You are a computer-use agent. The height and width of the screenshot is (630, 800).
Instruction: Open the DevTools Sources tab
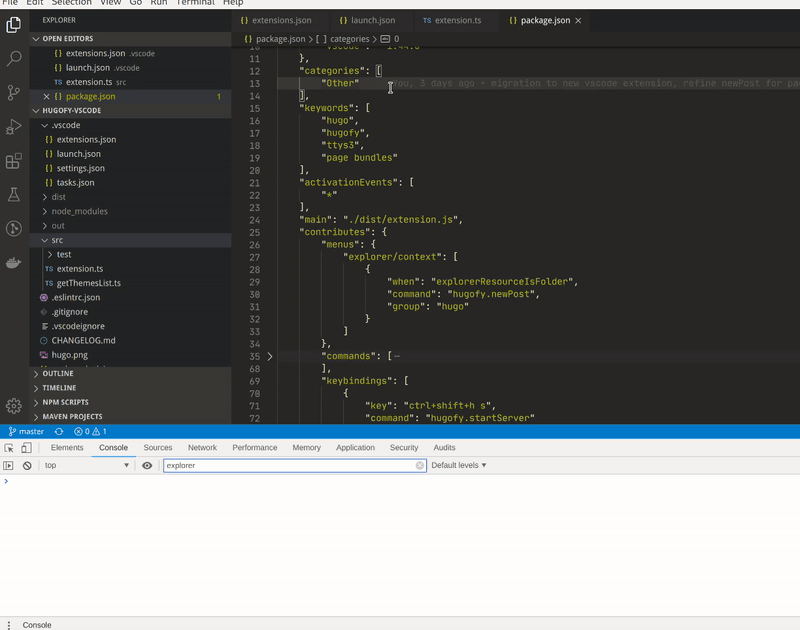pos(158,447)
